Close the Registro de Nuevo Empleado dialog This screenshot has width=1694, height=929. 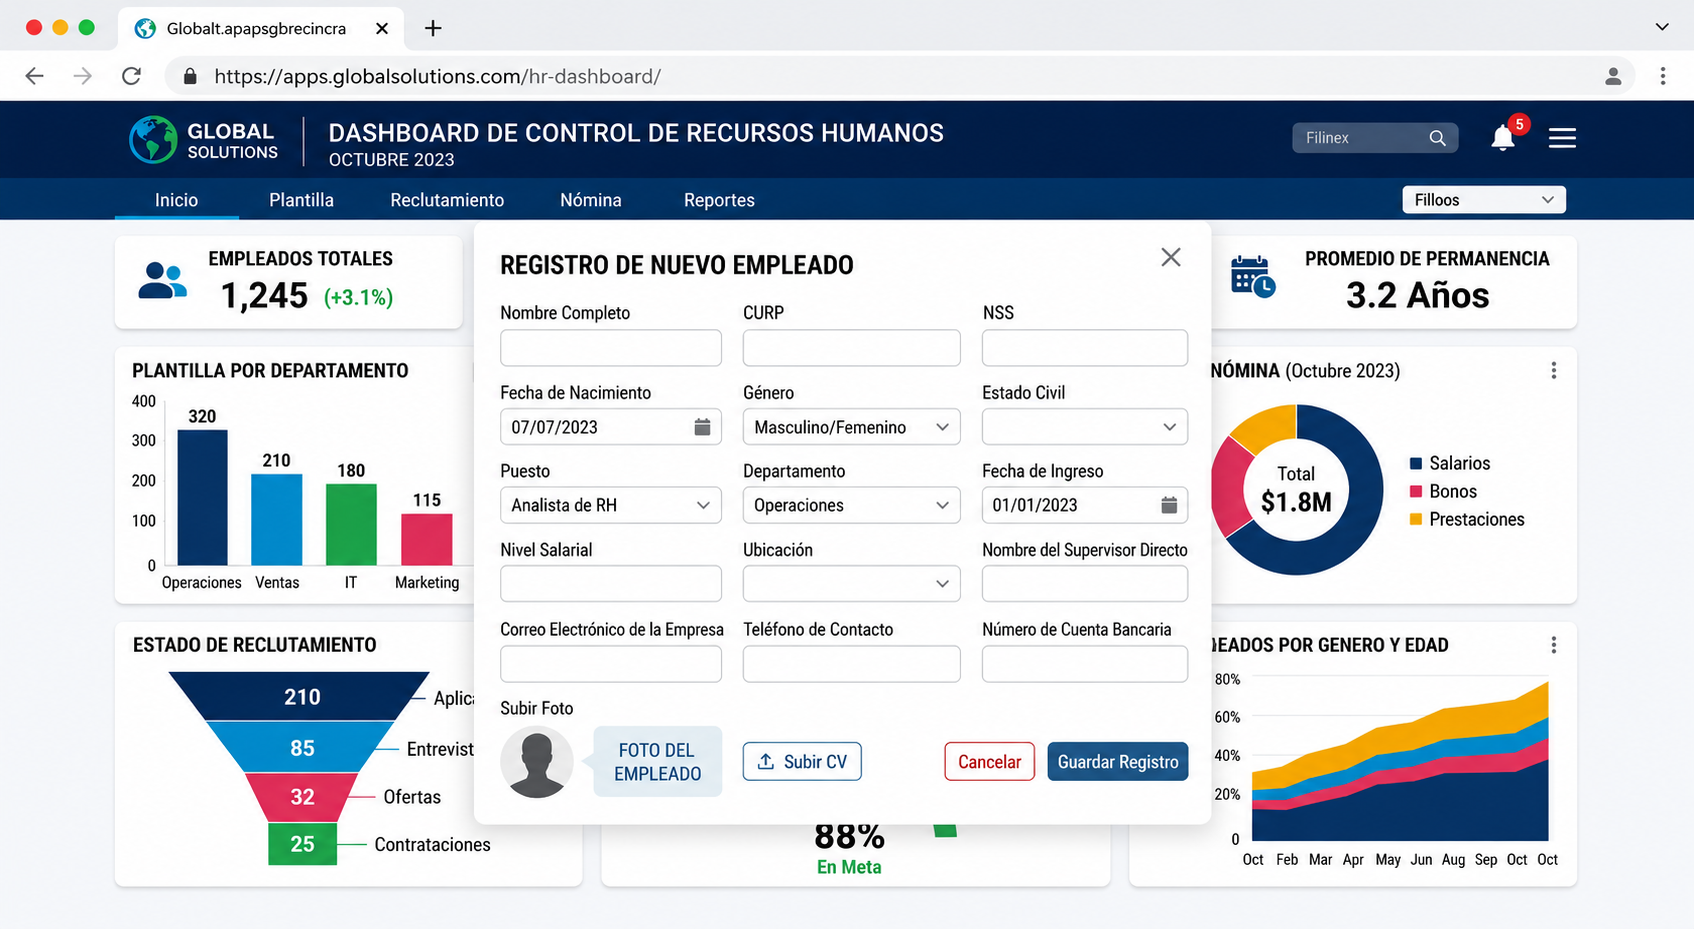(1171, 257)
